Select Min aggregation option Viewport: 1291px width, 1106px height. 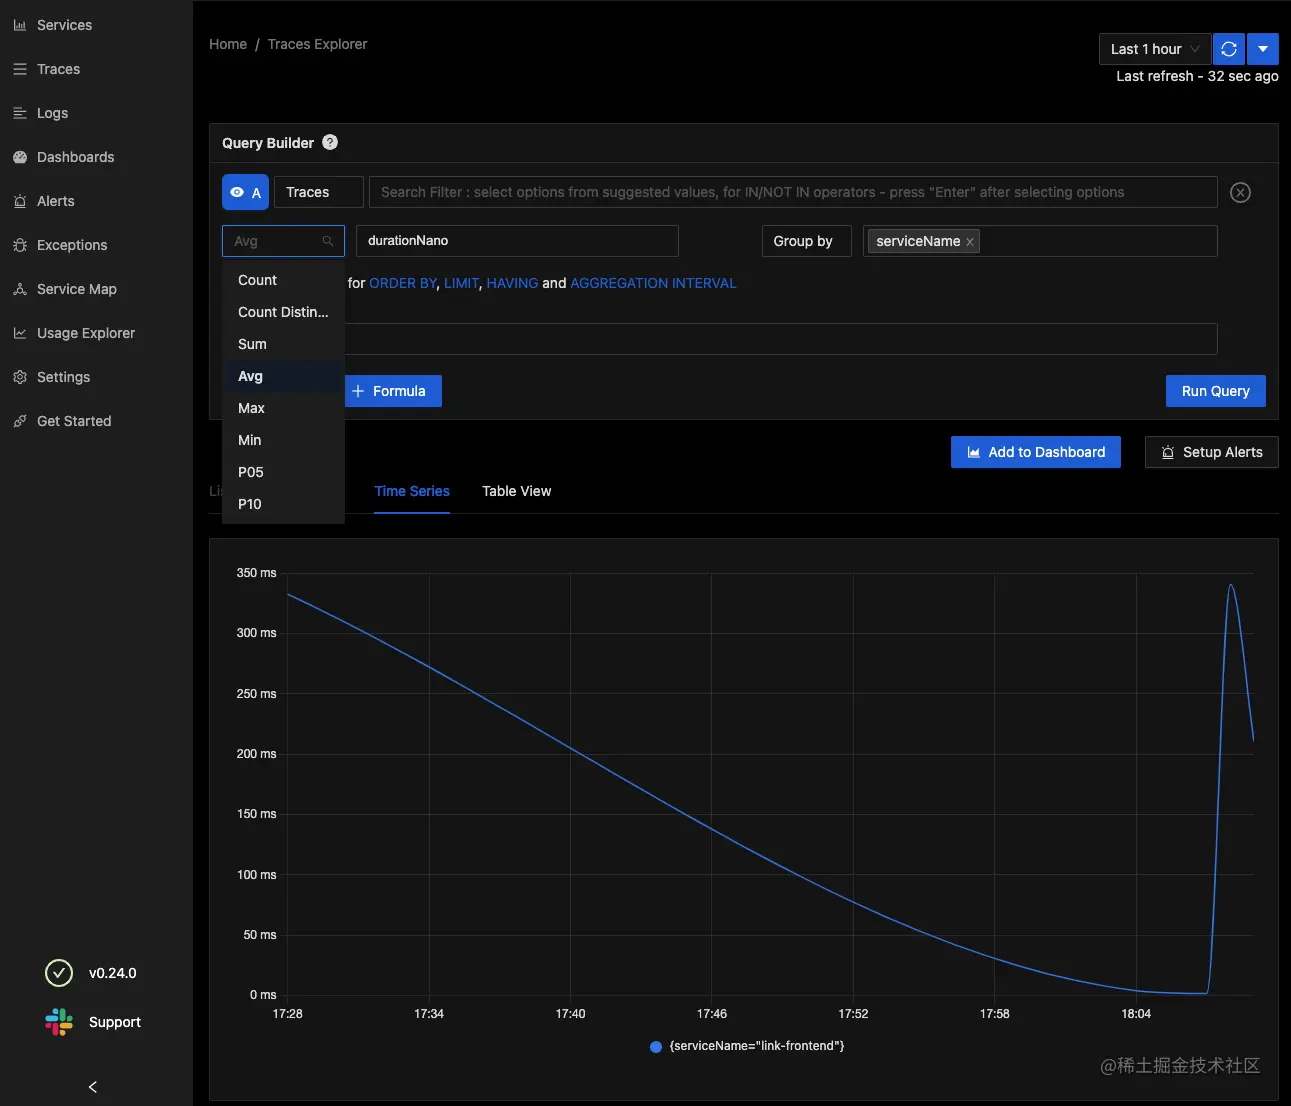coord(283,440)
